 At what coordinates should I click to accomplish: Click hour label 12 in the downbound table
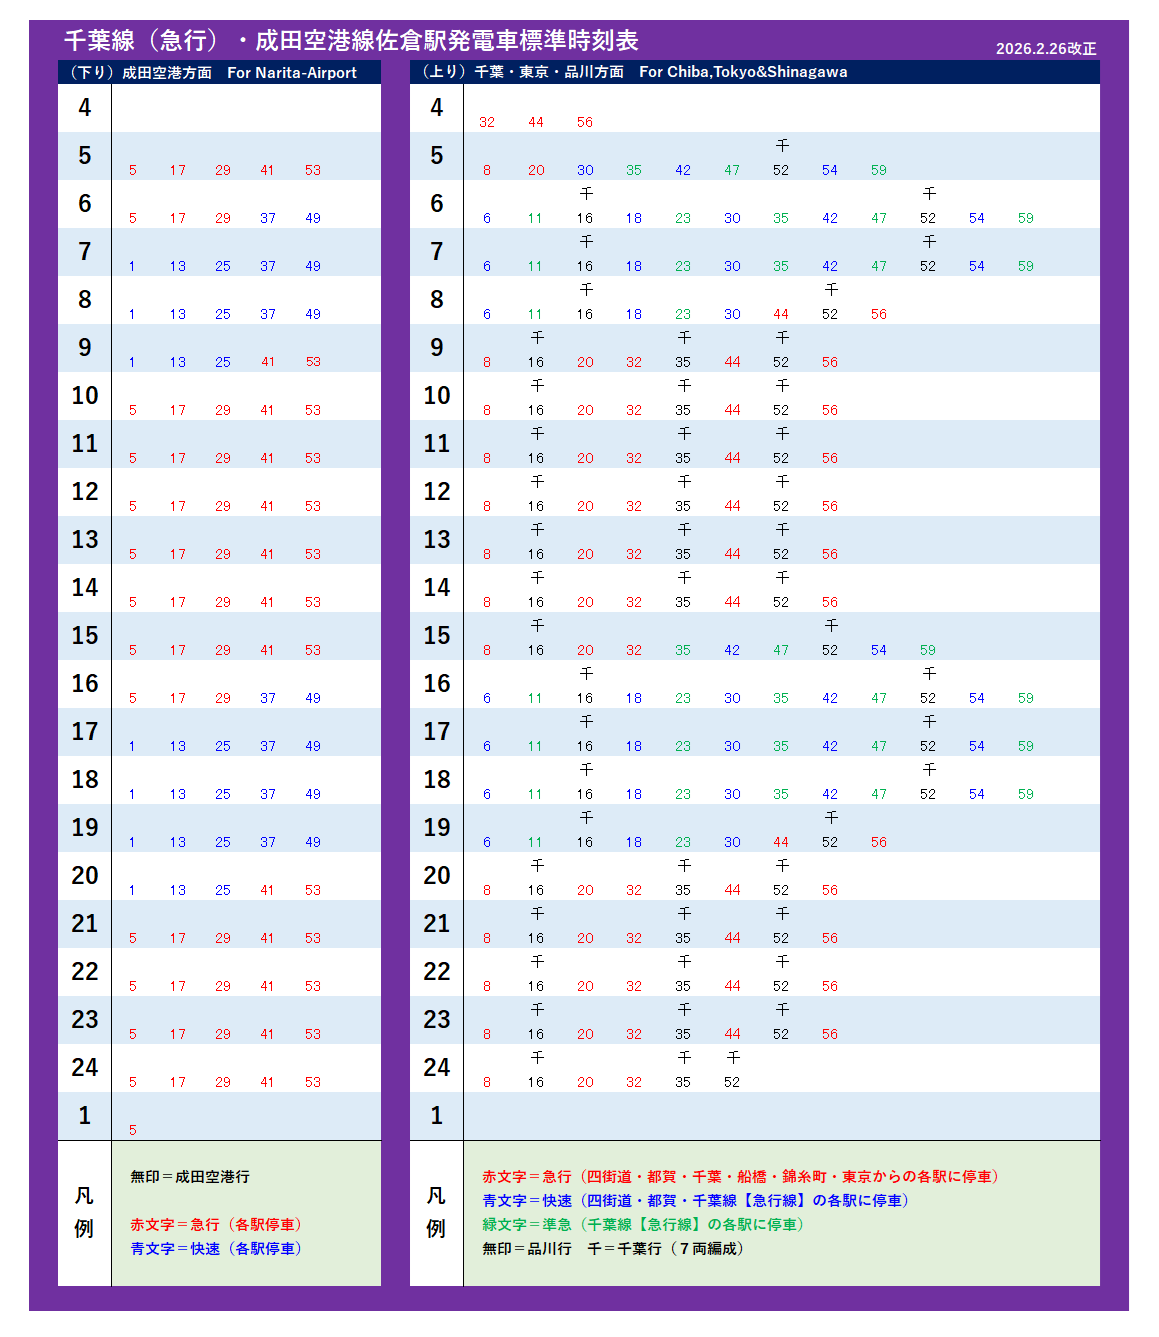coord(85,492)
